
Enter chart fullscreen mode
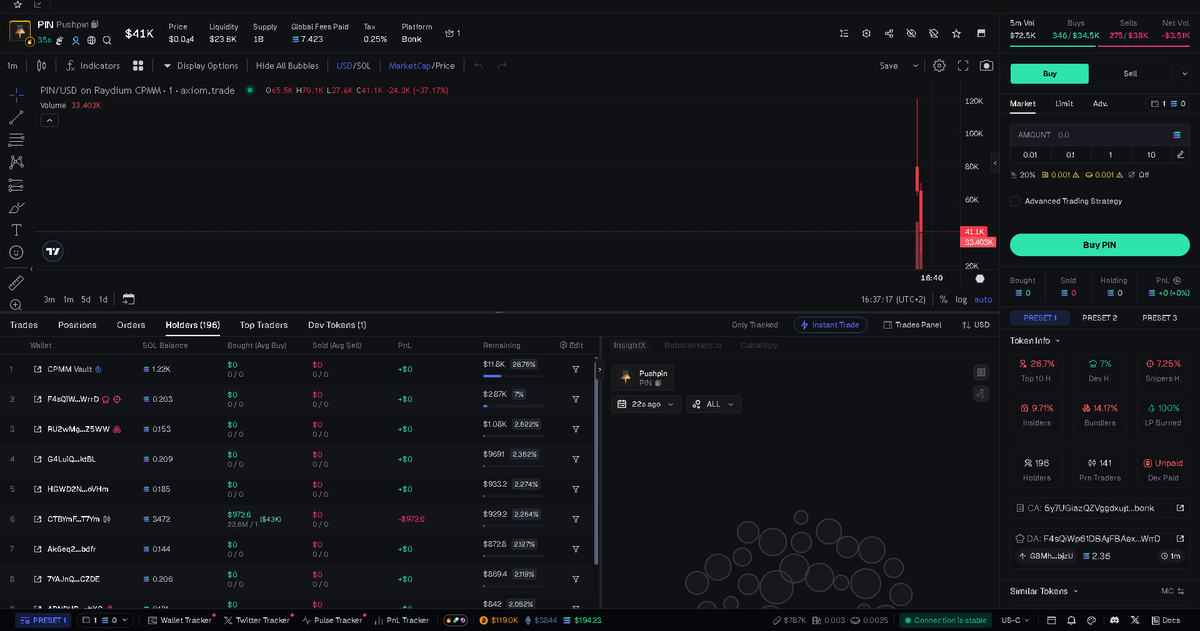point(963,66)
